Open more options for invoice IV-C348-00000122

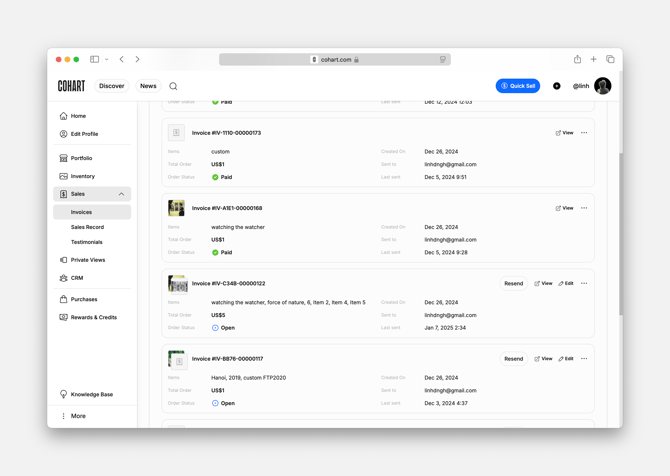click(x=584, y=283)
